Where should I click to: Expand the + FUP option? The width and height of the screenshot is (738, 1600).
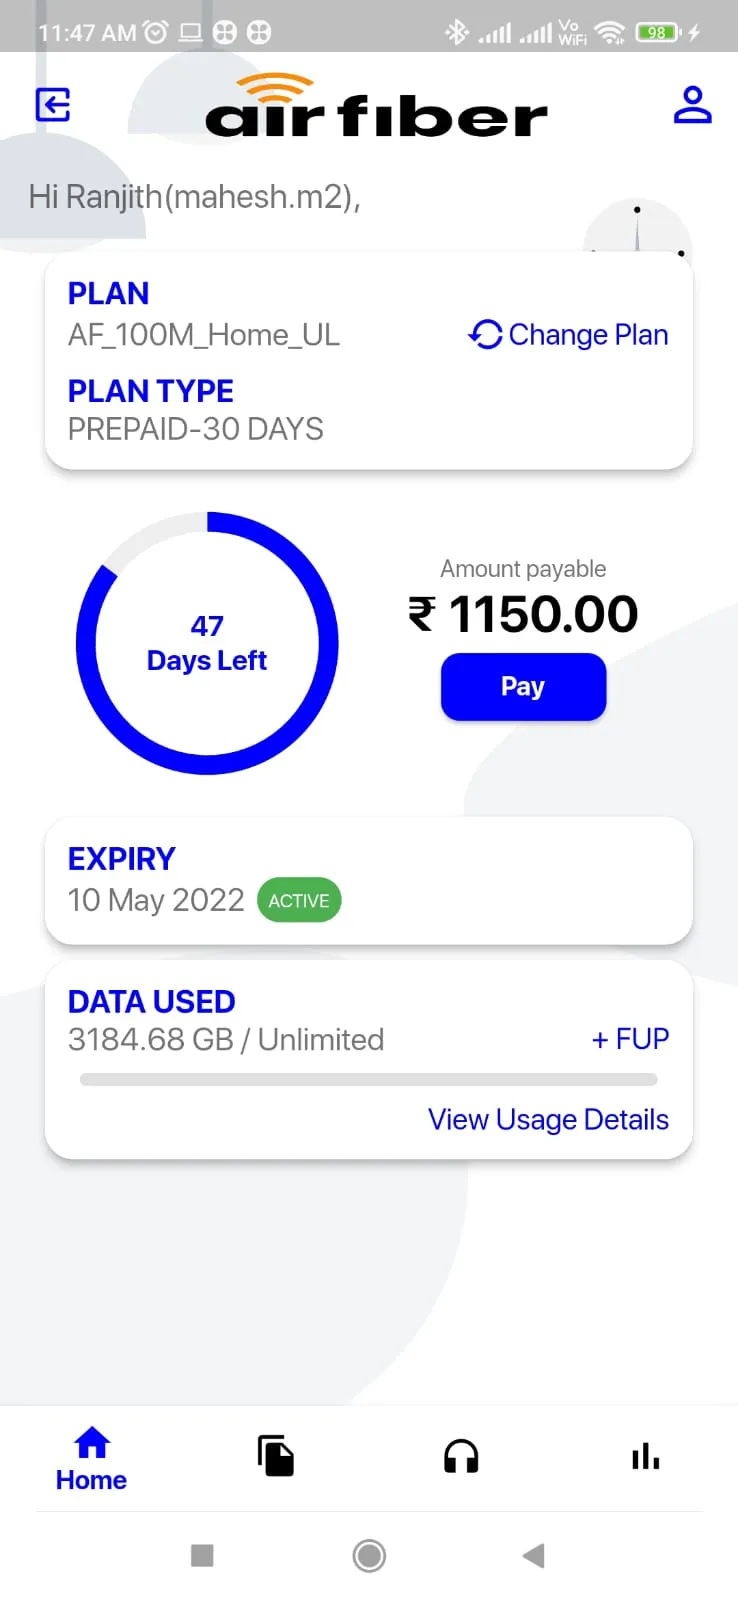pos(630,1039)
